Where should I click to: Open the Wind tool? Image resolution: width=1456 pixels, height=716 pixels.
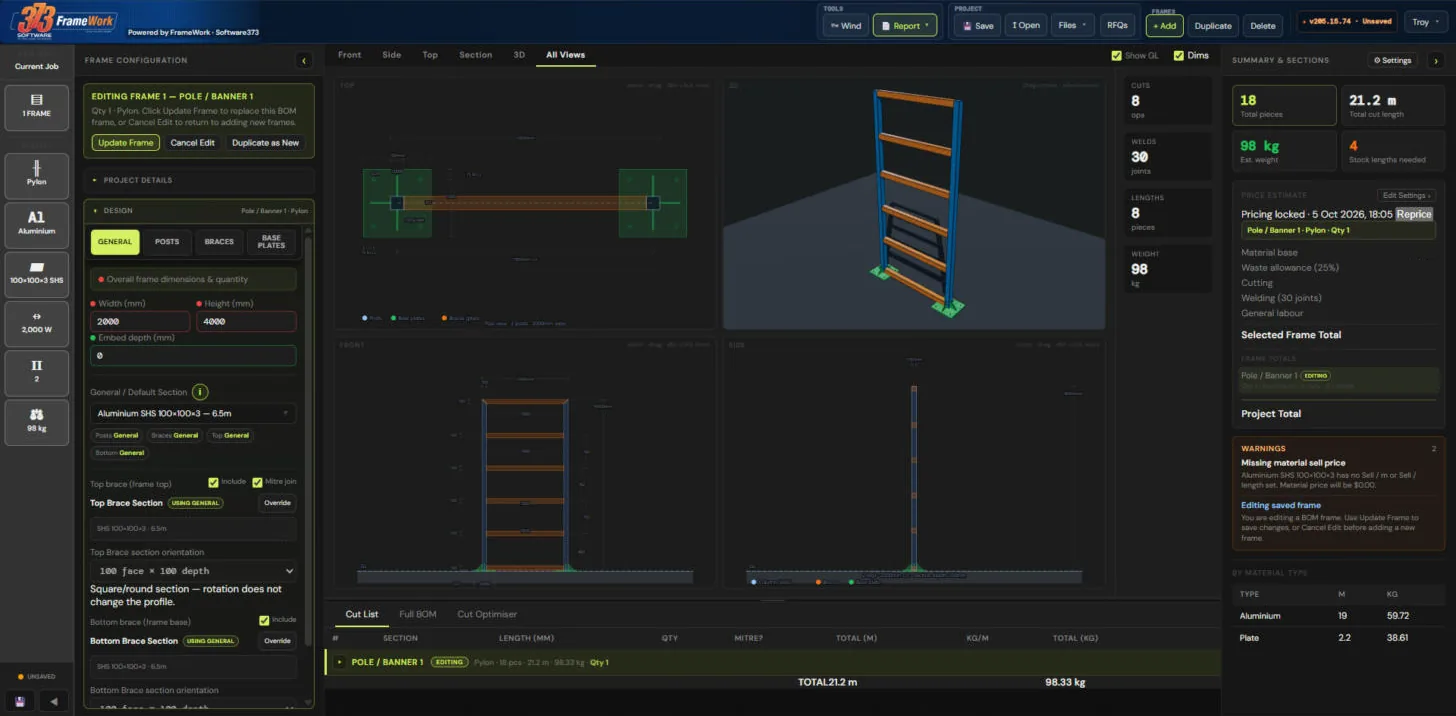[845, 25]
